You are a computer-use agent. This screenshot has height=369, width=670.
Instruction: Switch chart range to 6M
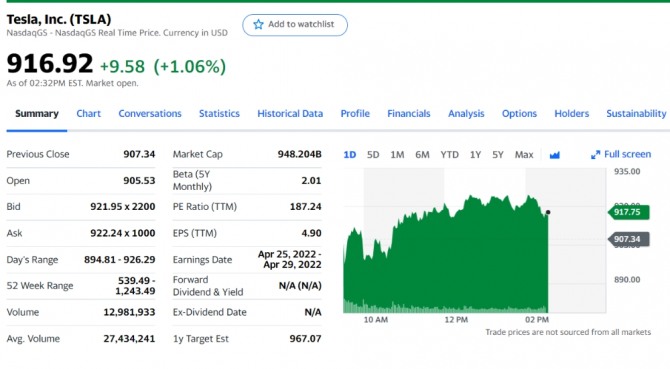click(422, 155)
